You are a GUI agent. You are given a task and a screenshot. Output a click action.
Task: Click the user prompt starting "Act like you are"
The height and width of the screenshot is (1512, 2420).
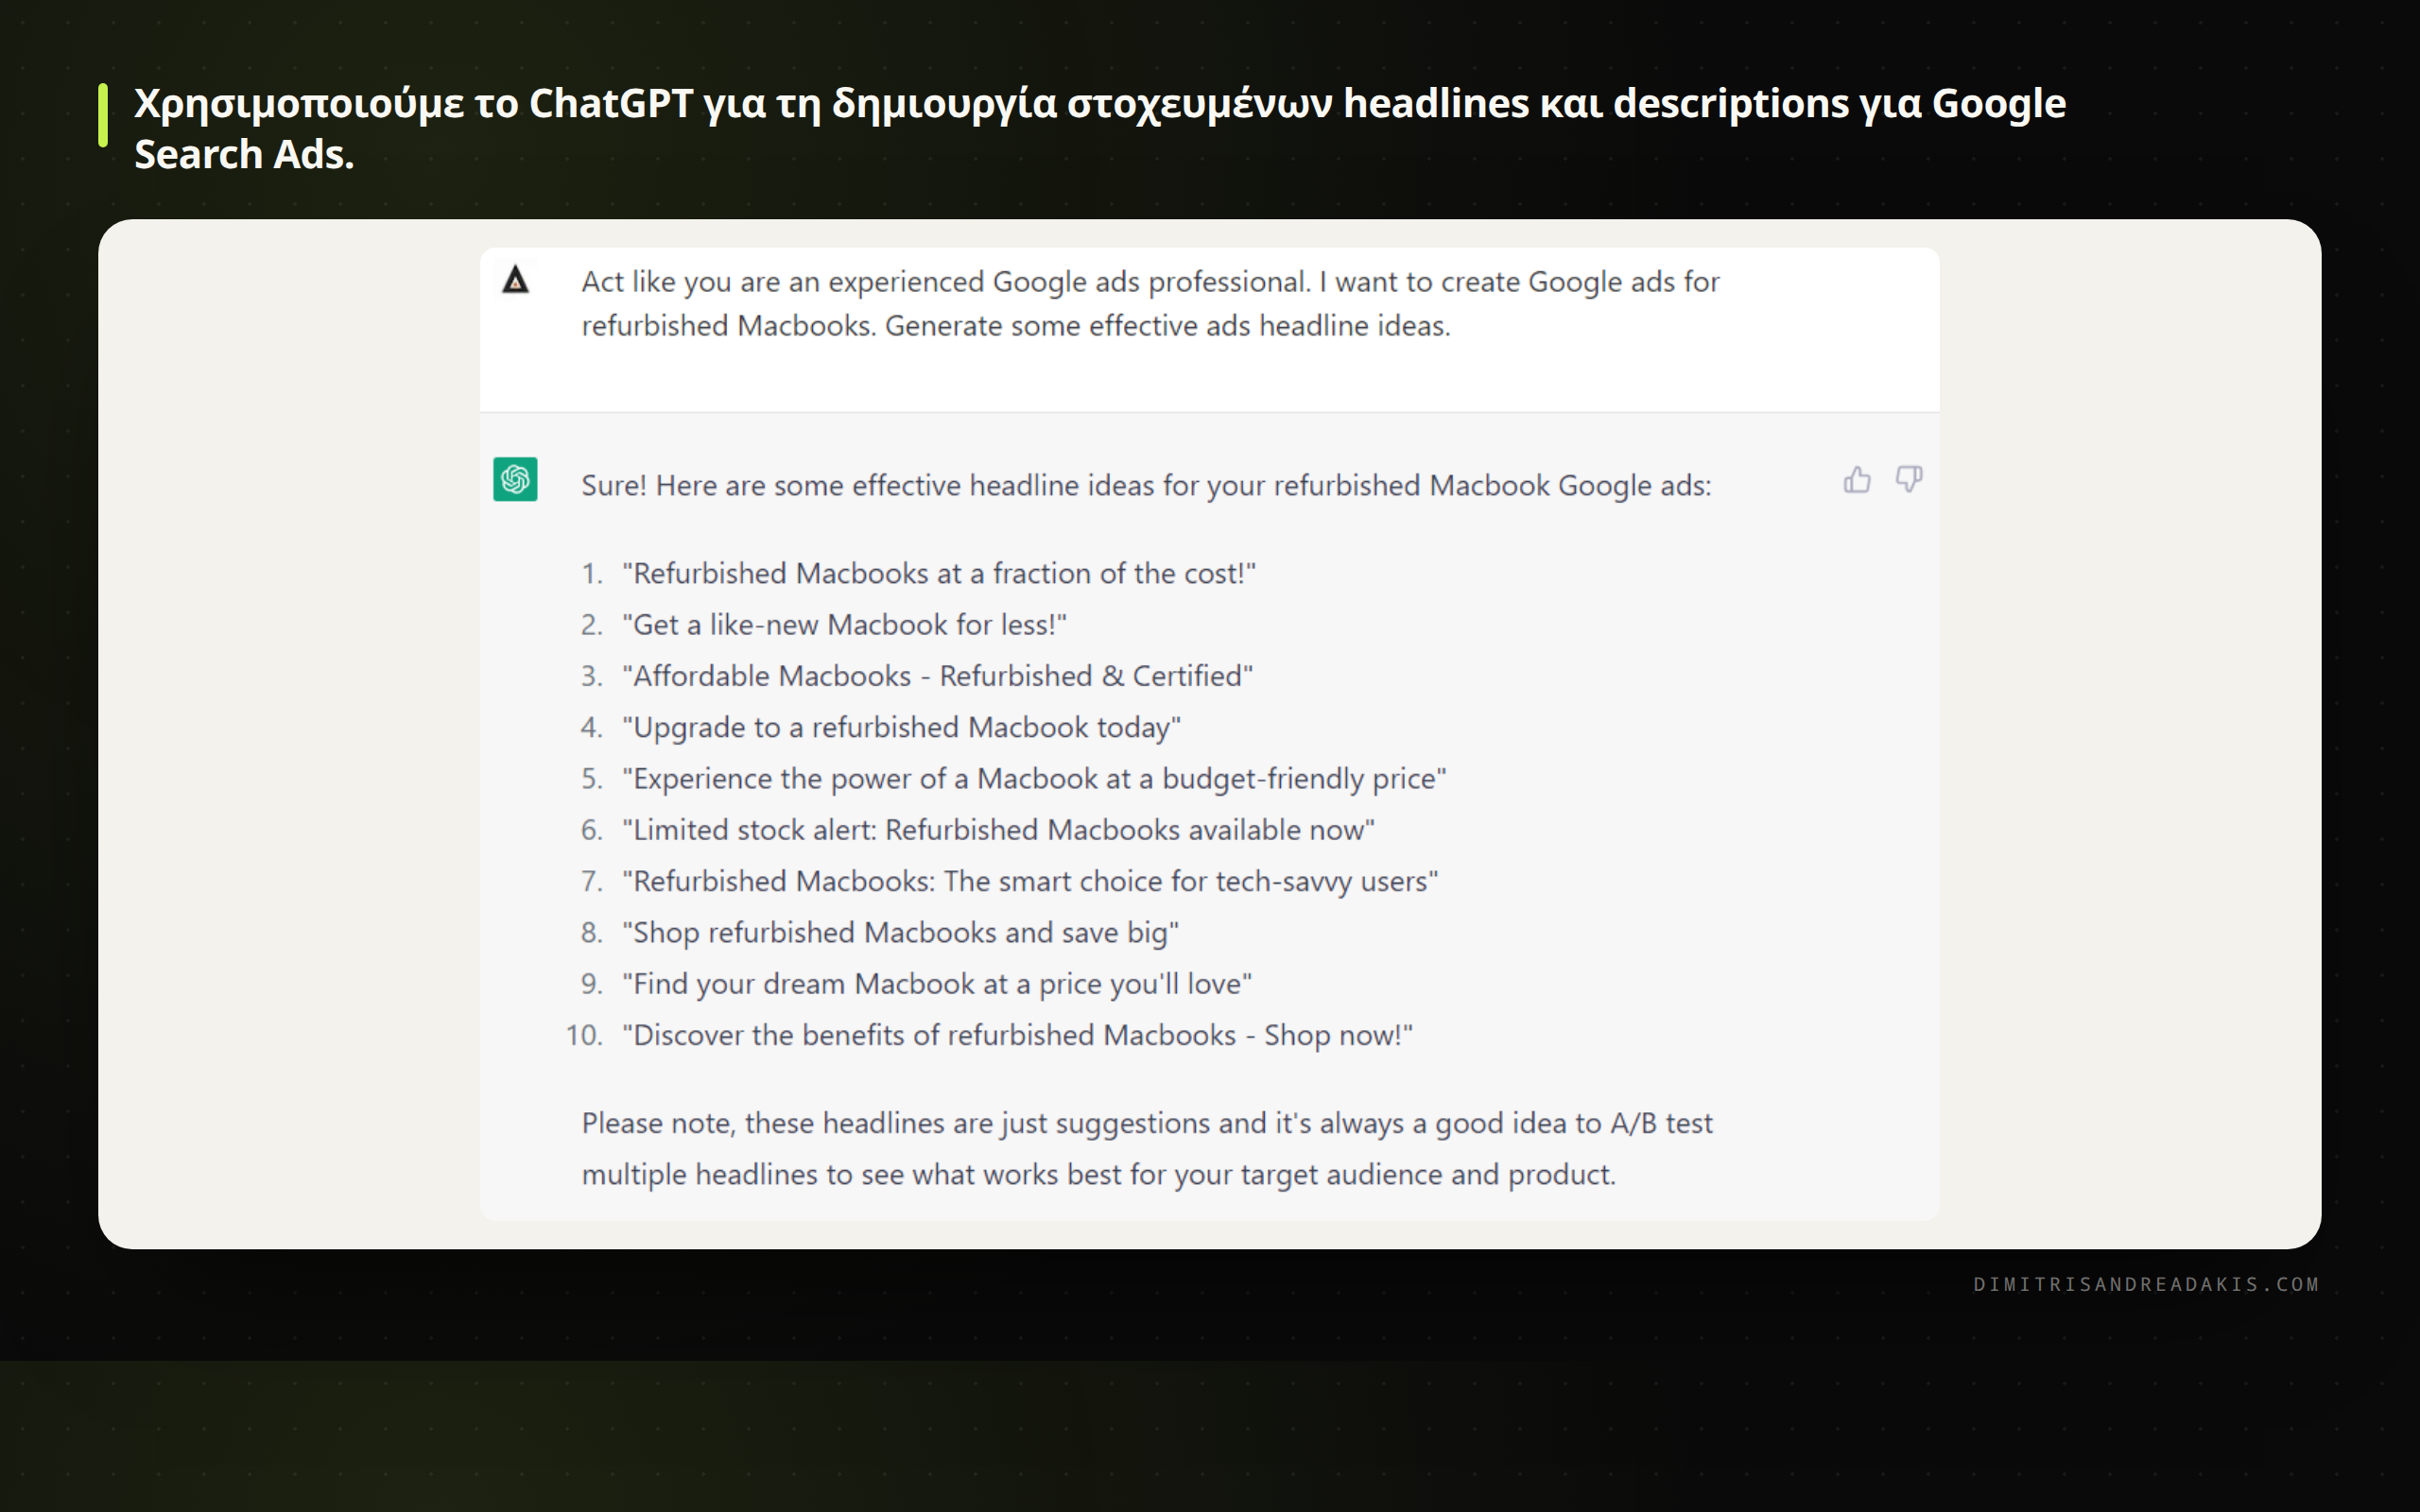tap(1150, 303)
